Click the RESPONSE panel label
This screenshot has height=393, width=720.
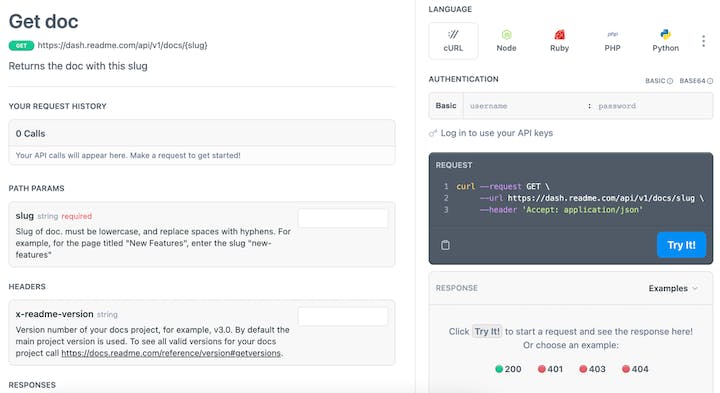[456, 288]
